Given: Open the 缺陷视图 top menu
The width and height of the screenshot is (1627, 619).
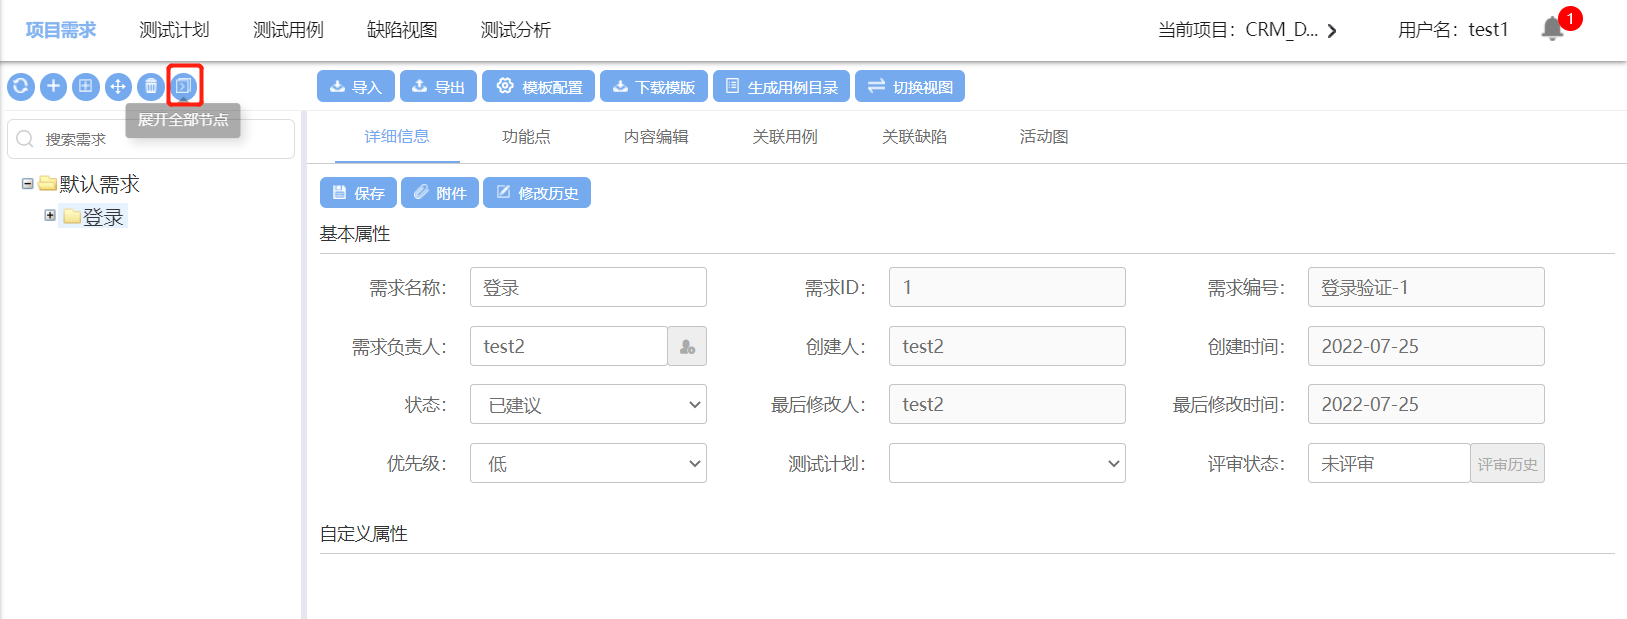Looking at the screenshot, I should pyautogui.click(x=402, y=30).
